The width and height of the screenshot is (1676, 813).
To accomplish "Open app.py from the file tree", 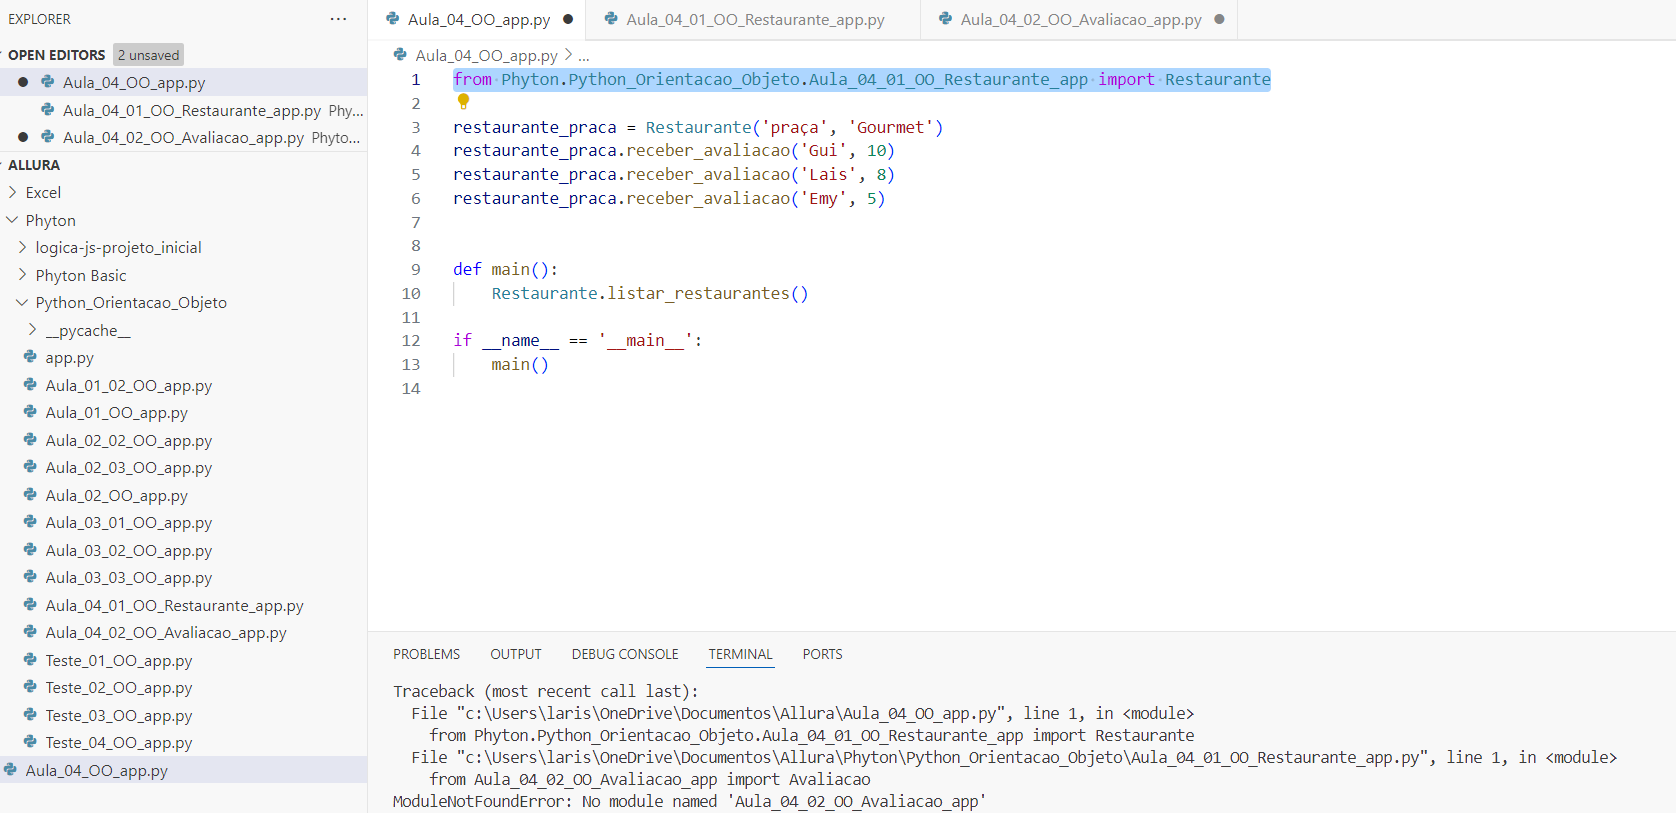I will [69, 357].
